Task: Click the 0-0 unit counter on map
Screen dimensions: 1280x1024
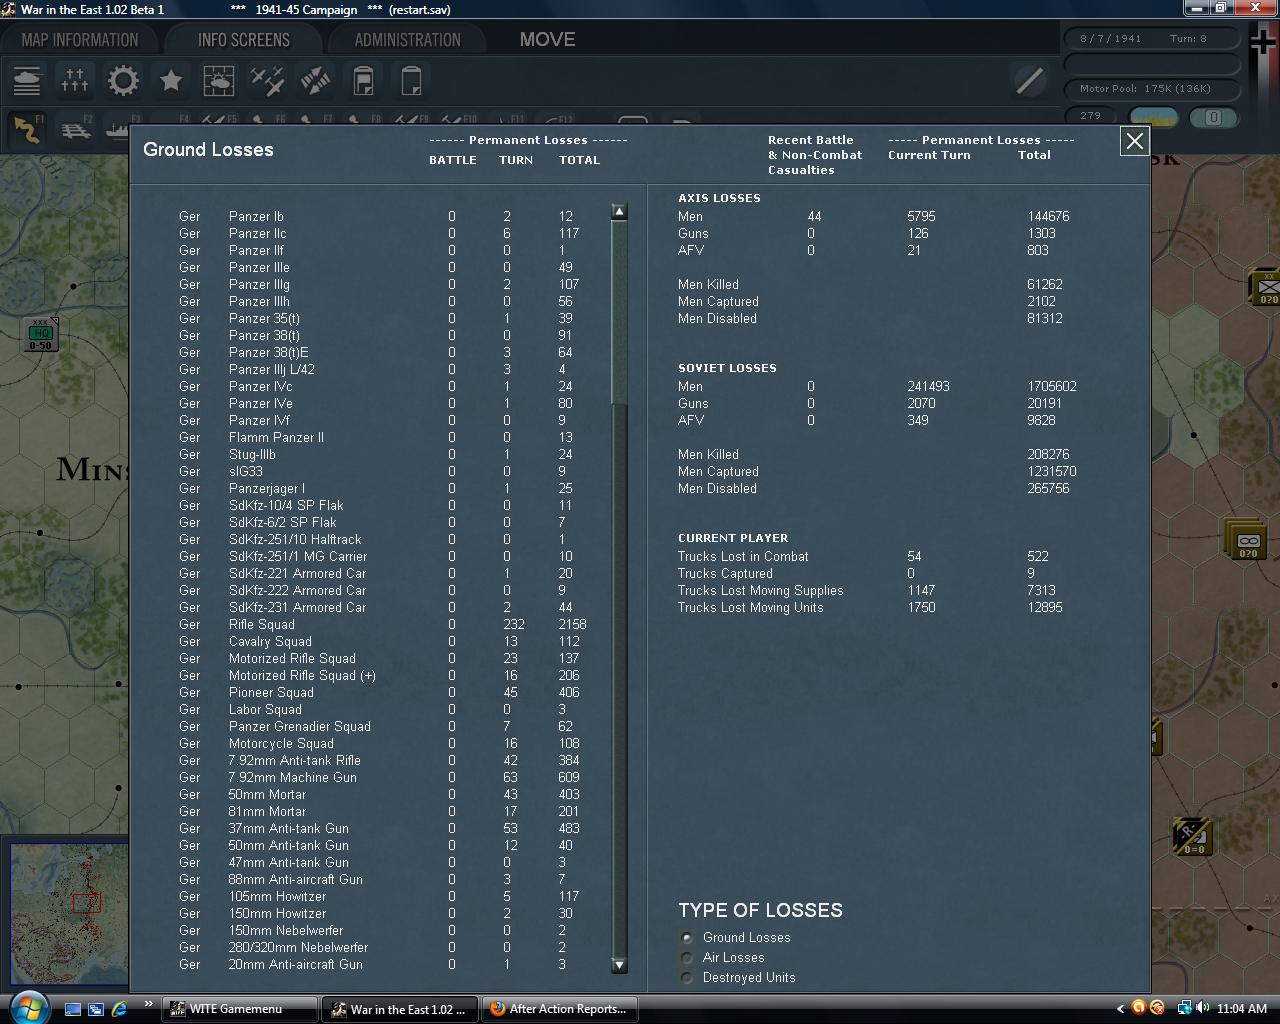Action: [1193, 837]
